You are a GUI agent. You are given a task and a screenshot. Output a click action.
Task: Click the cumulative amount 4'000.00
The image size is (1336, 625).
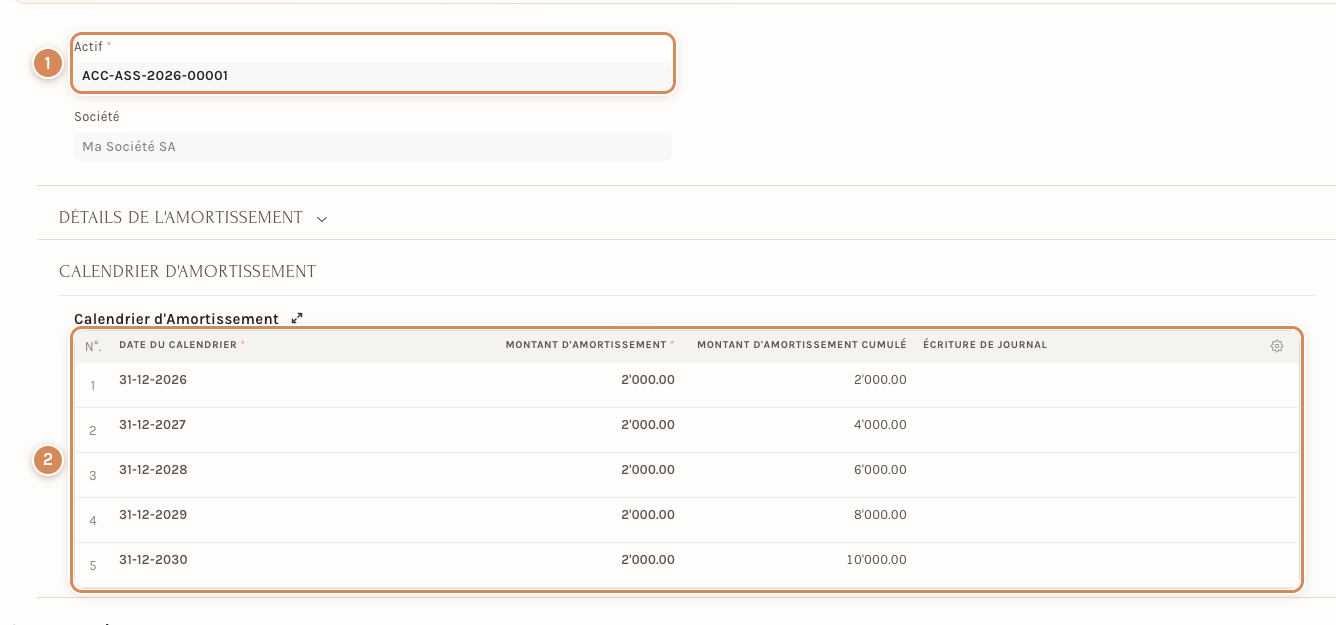point(880,425)
